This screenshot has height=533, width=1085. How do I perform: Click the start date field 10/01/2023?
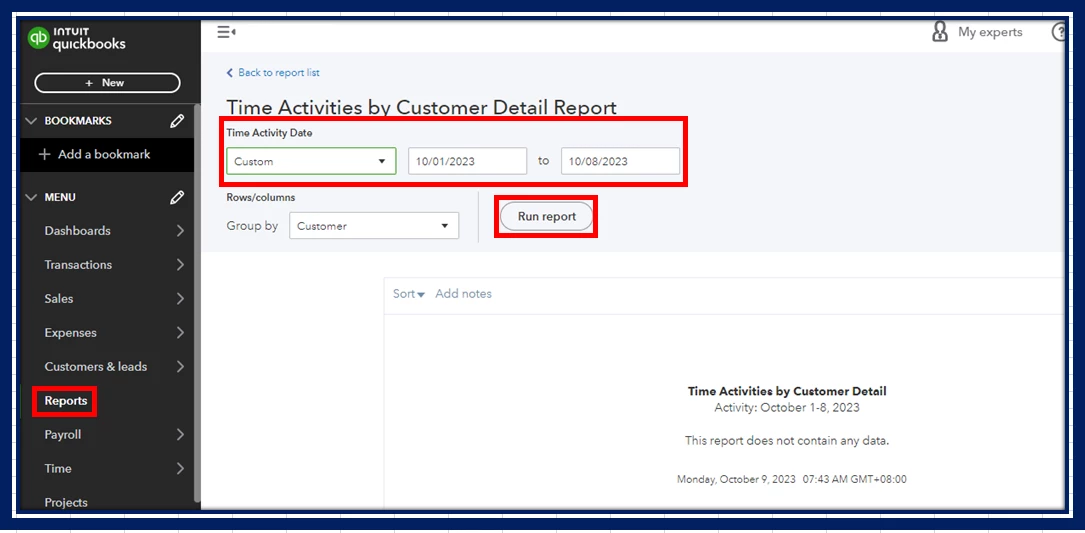click(468, 161)
